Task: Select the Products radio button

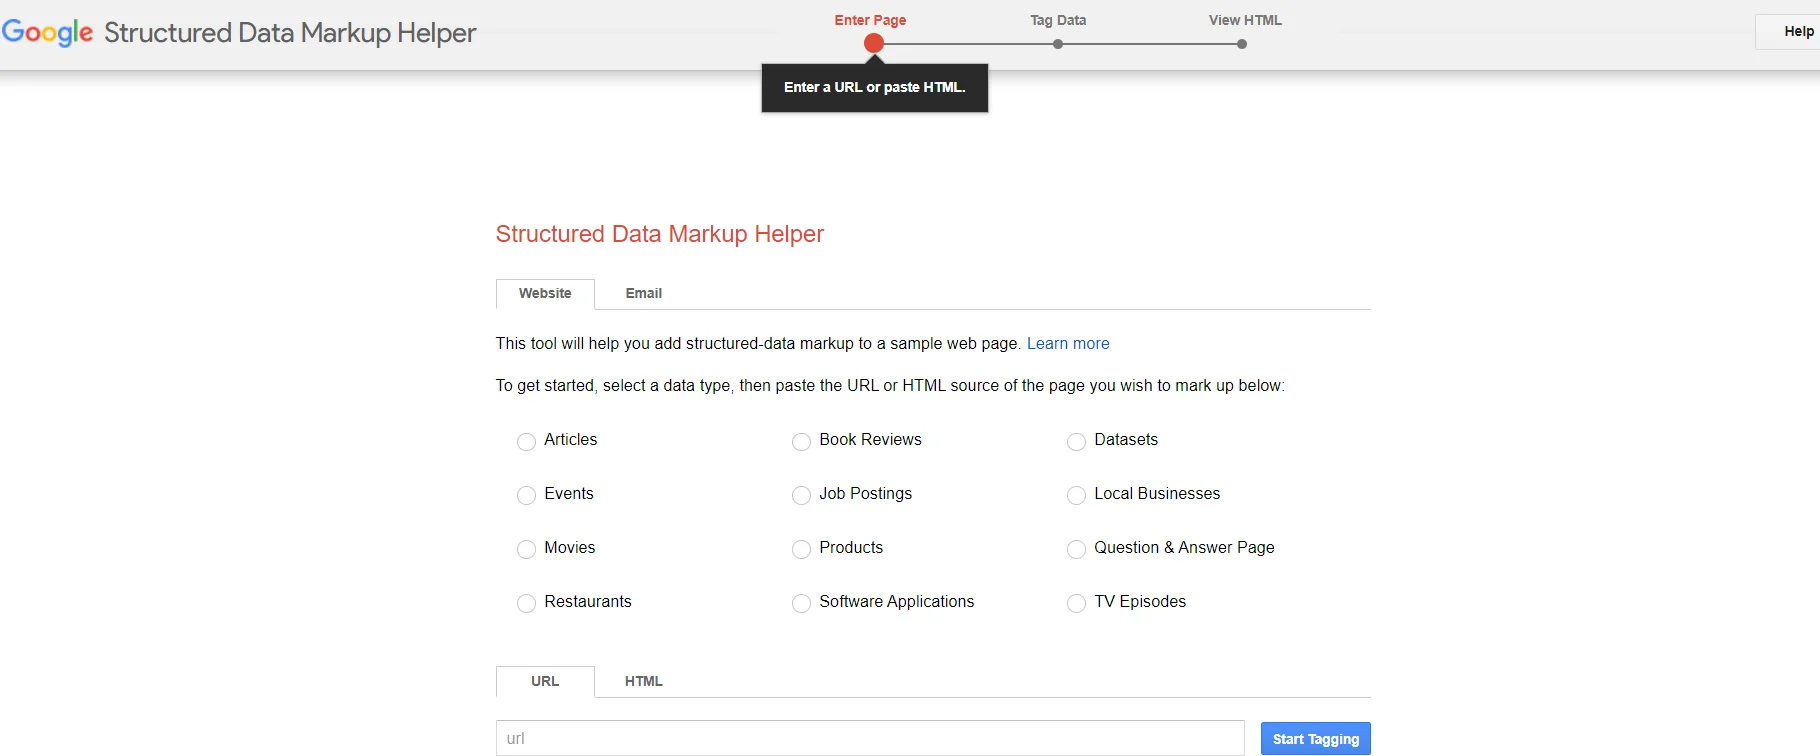Action: pyautogui.click(x=801, y=549)
